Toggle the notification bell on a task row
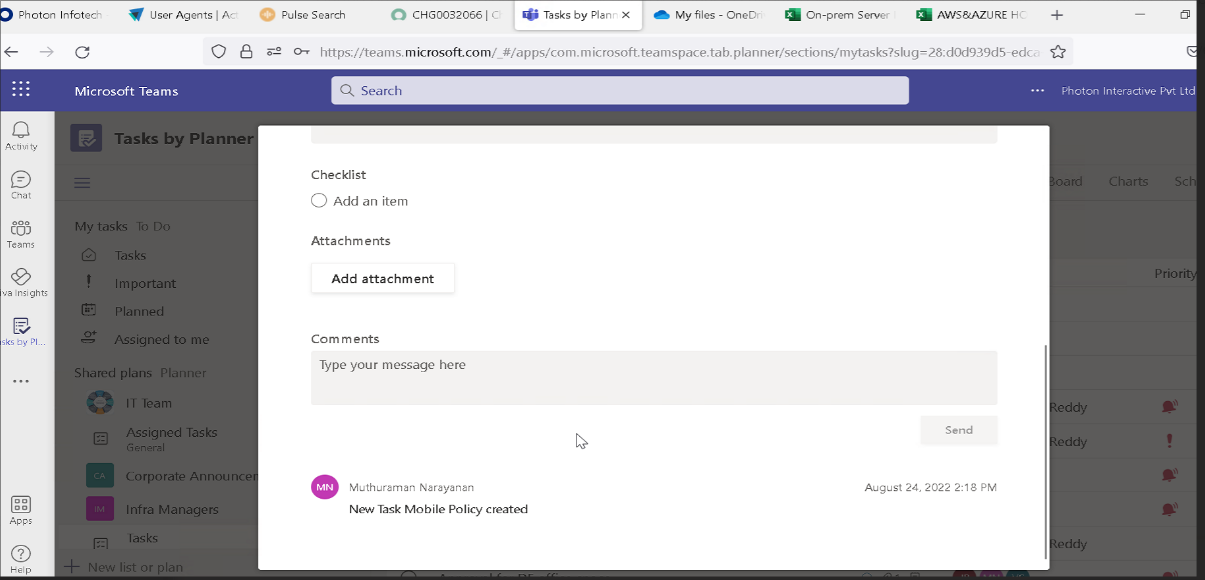The image size is (1205, 580). 1169,407
